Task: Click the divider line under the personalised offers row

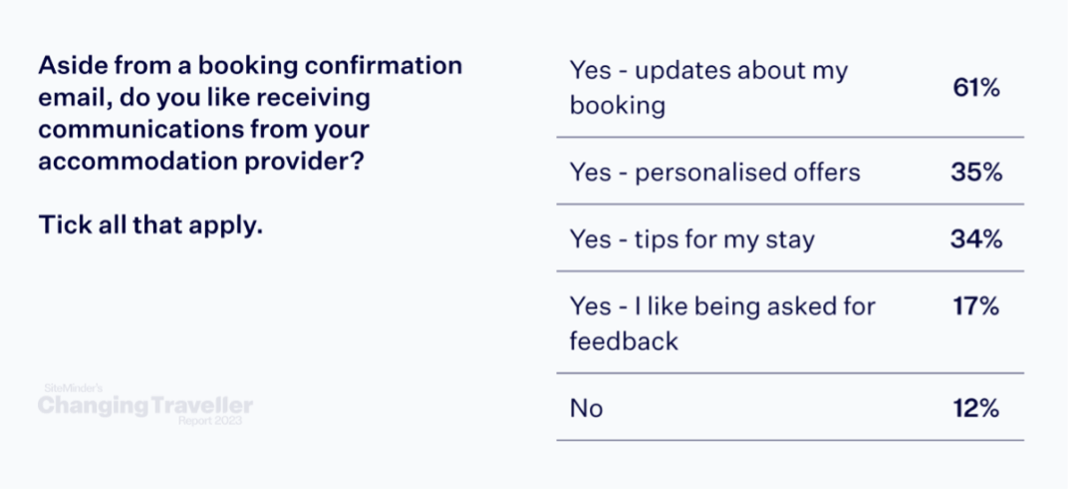Action: pos(790,204)
